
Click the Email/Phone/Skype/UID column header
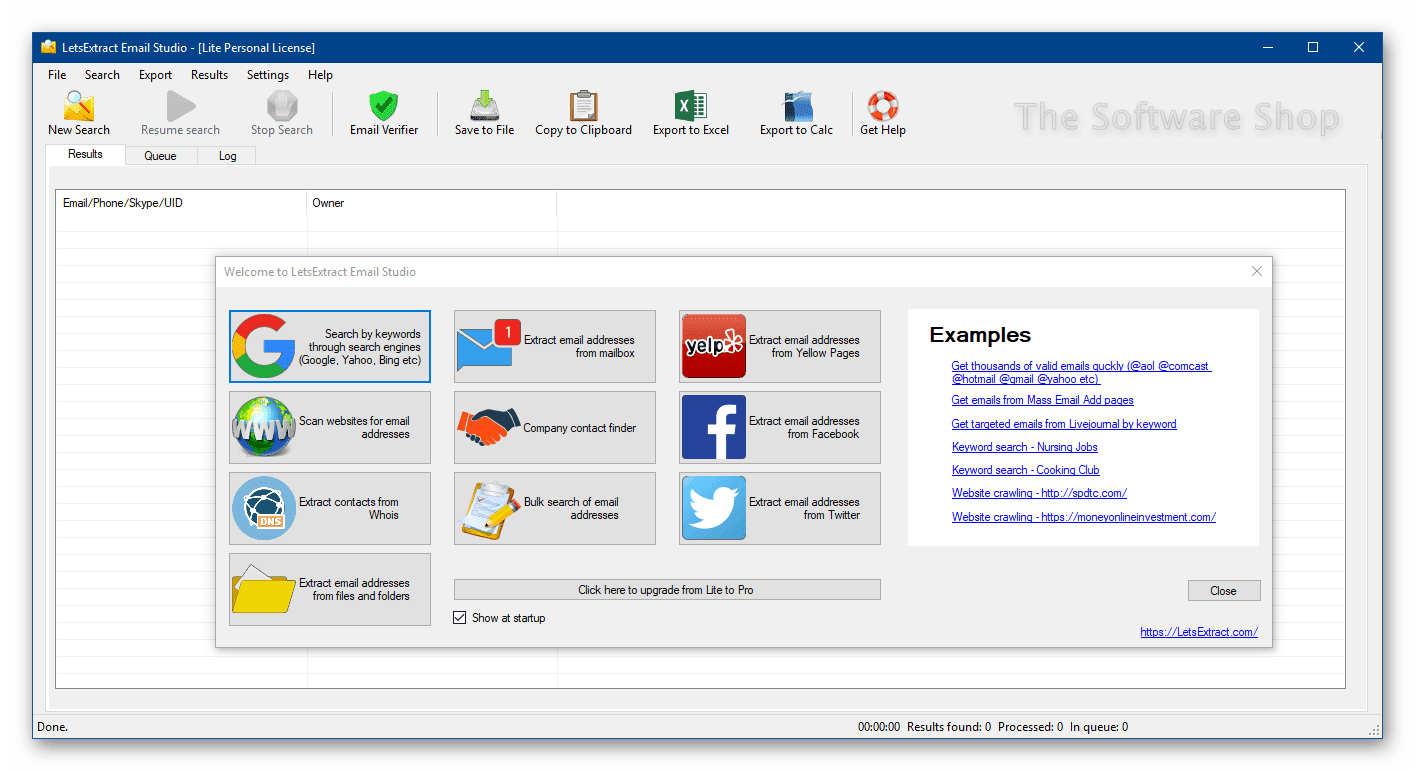coord(181,203)
